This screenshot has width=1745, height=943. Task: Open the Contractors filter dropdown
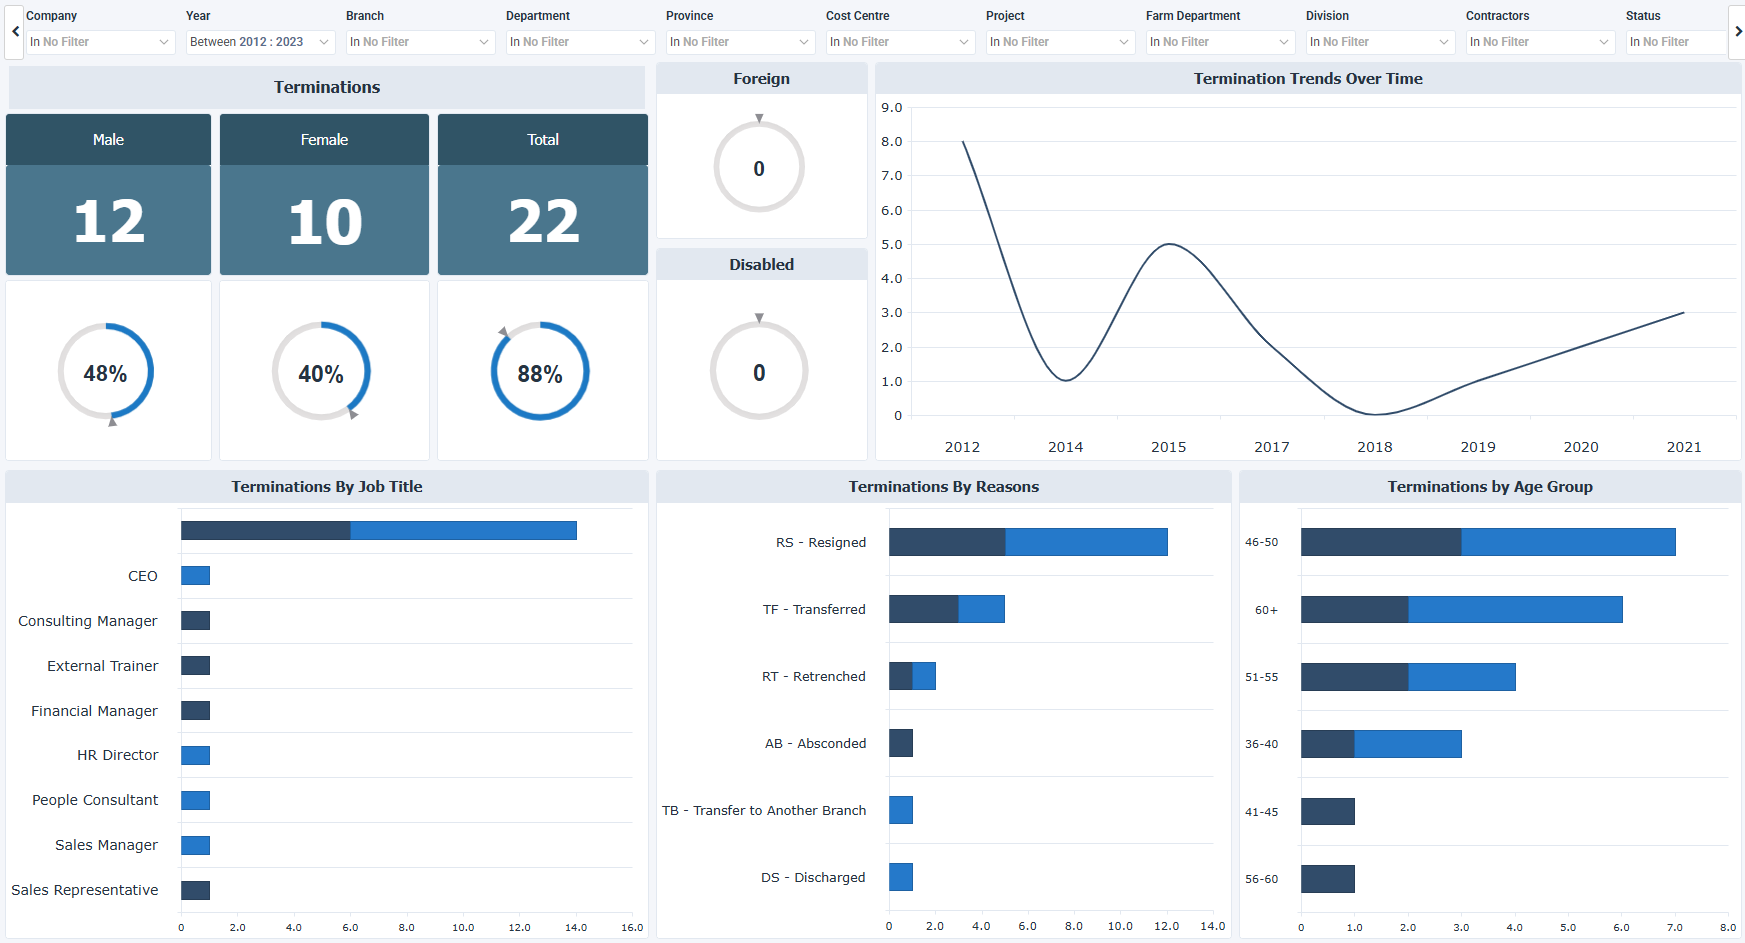click(1540, 42)
